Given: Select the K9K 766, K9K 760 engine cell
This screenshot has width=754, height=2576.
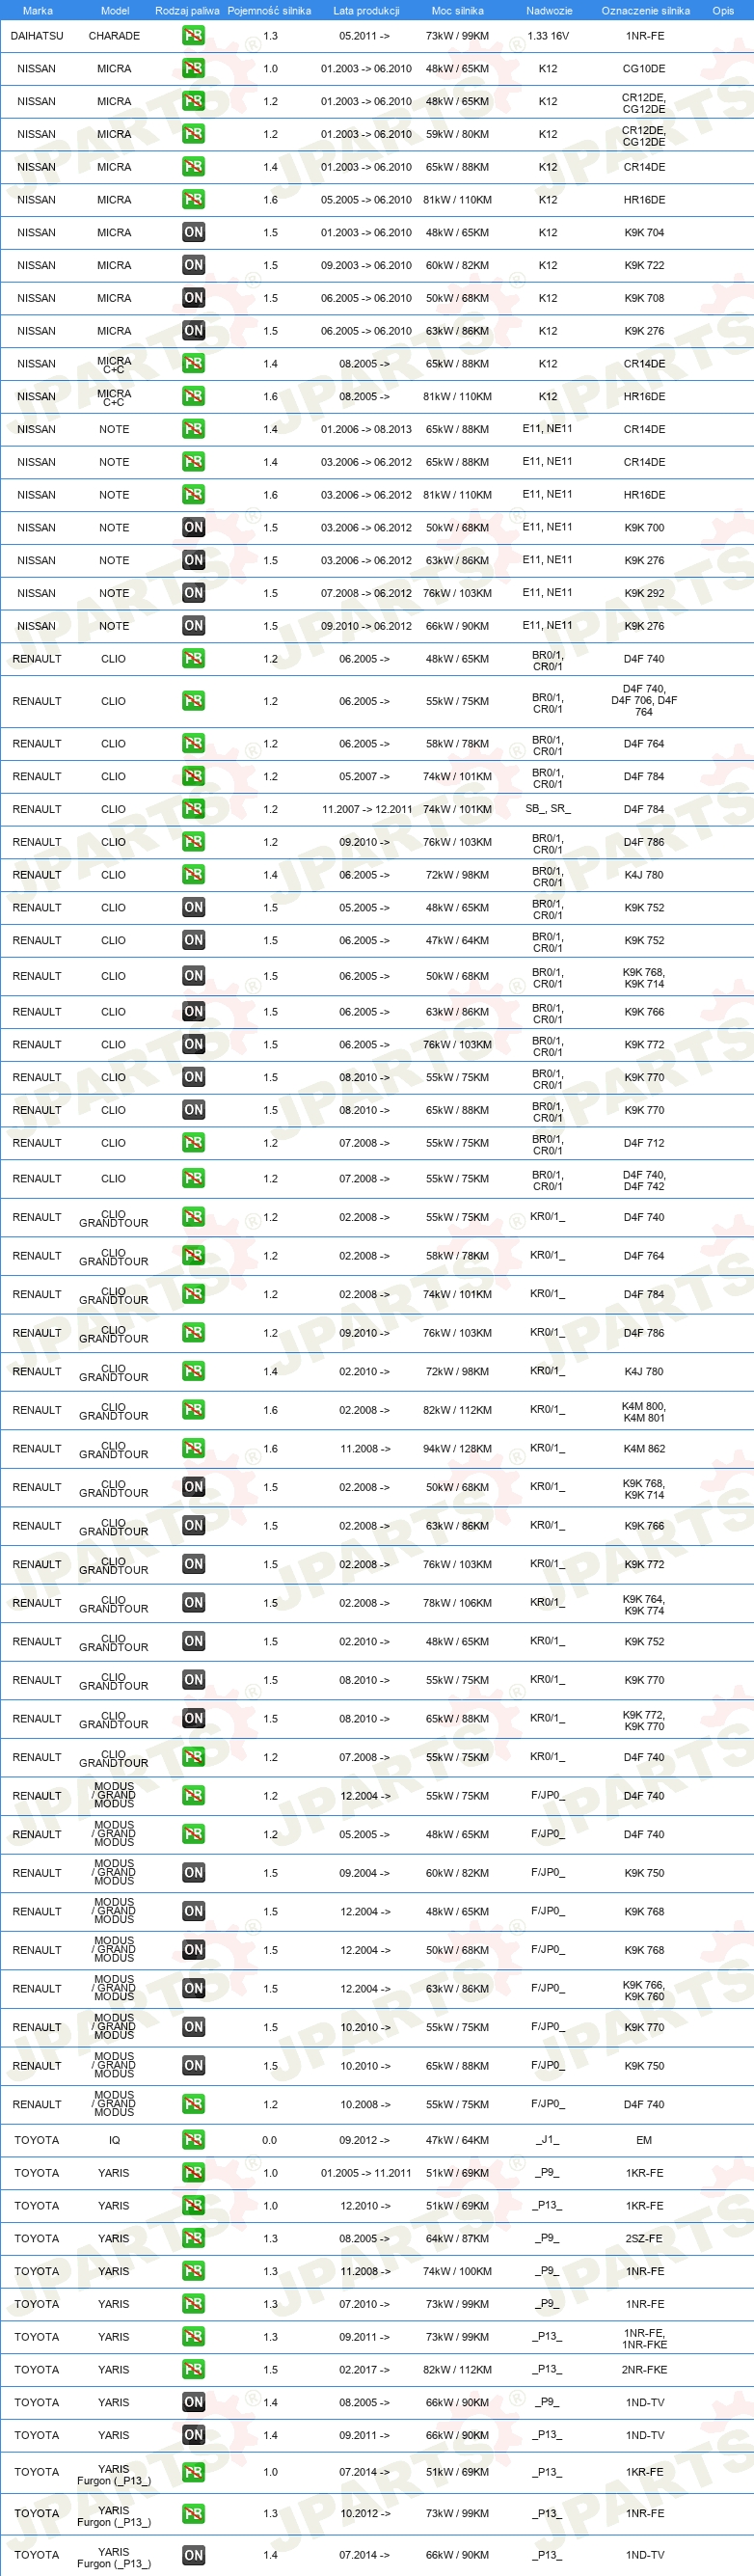Looking at the screenshot, I should (644, 1990).
